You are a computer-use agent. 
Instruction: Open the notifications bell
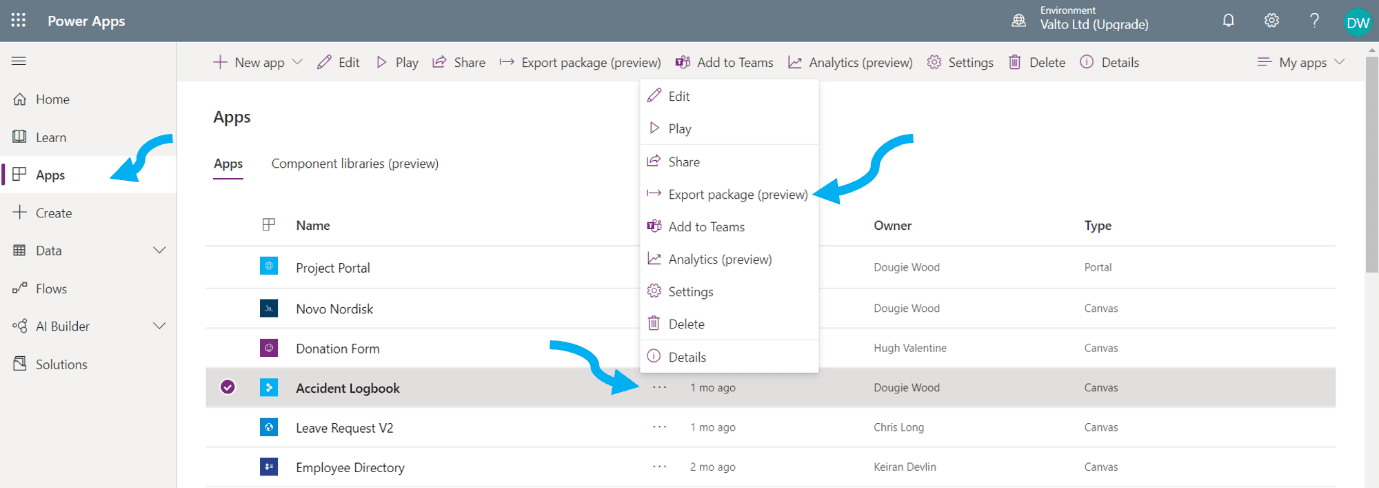point(1229,20)
